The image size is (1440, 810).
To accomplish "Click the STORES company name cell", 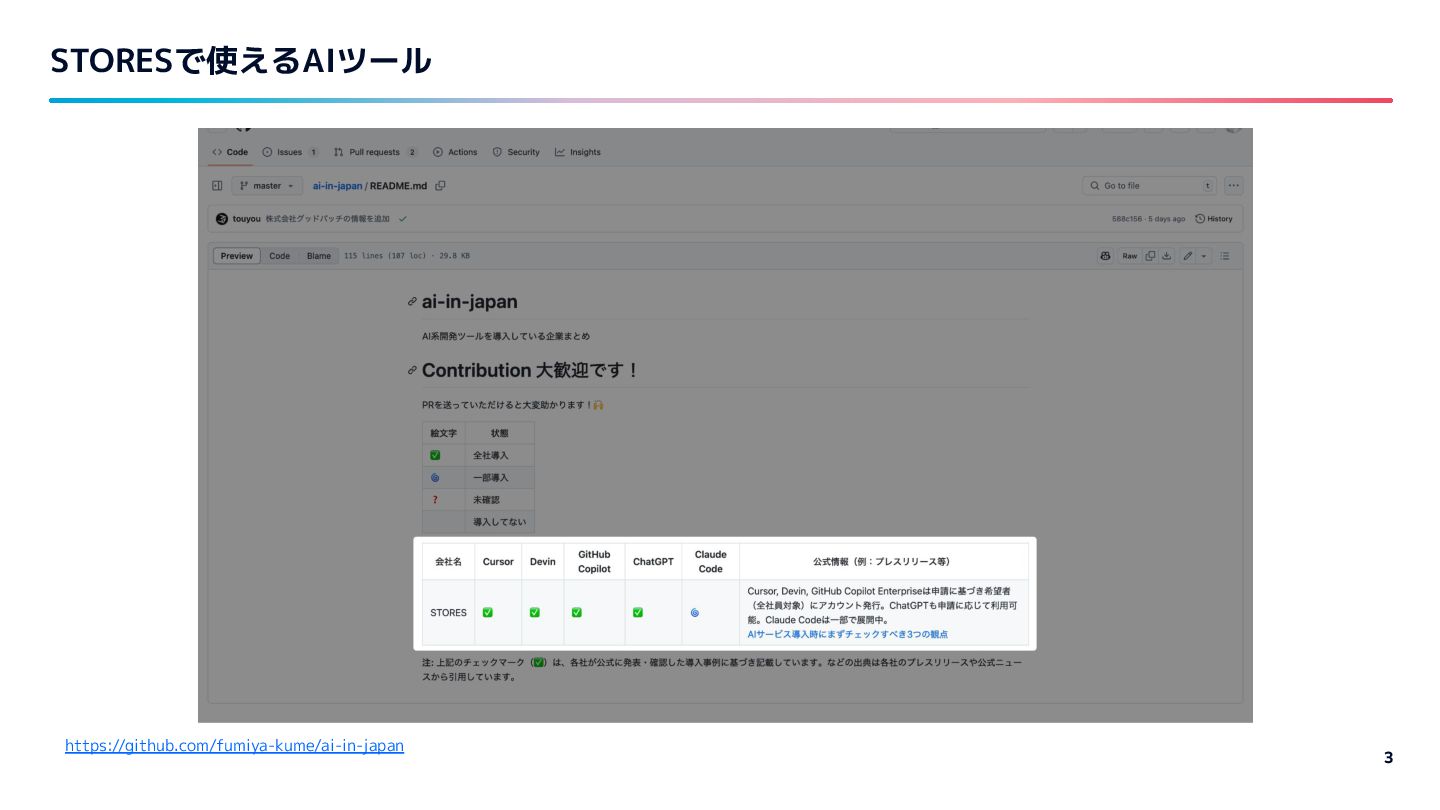I will (x=448, y=613).
